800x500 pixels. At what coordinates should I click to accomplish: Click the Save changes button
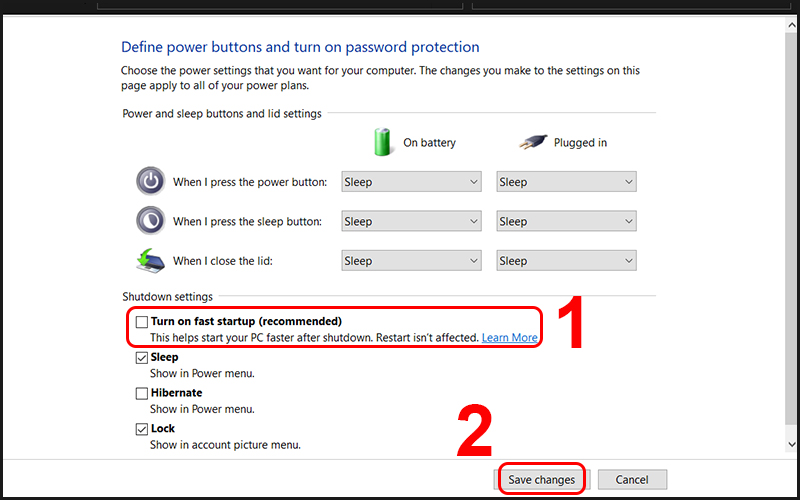(541, 480)
